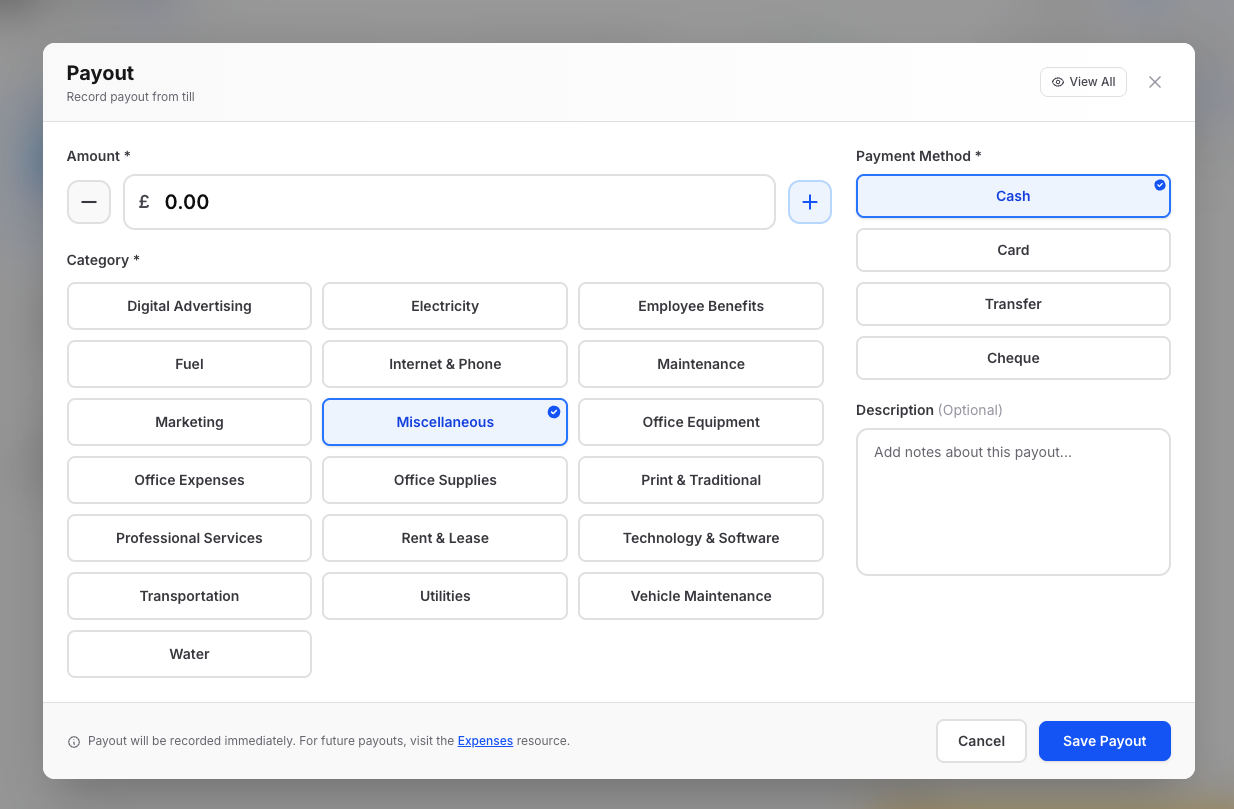
Task: Select Card as payment method
Action: click(x=1013, y=250)
